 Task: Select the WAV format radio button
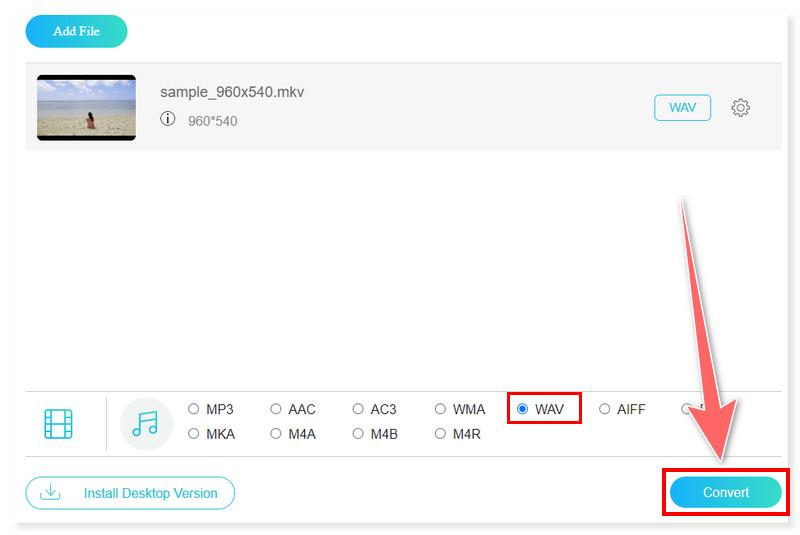(x=522, y=409)
